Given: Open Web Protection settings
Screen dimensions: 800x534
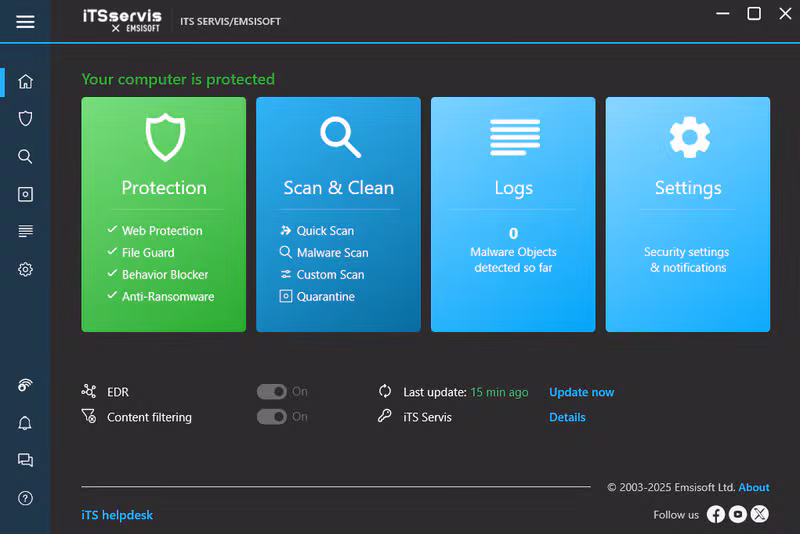Looking at the screenshot, I should pyautogui.click(x=162, y=231).
